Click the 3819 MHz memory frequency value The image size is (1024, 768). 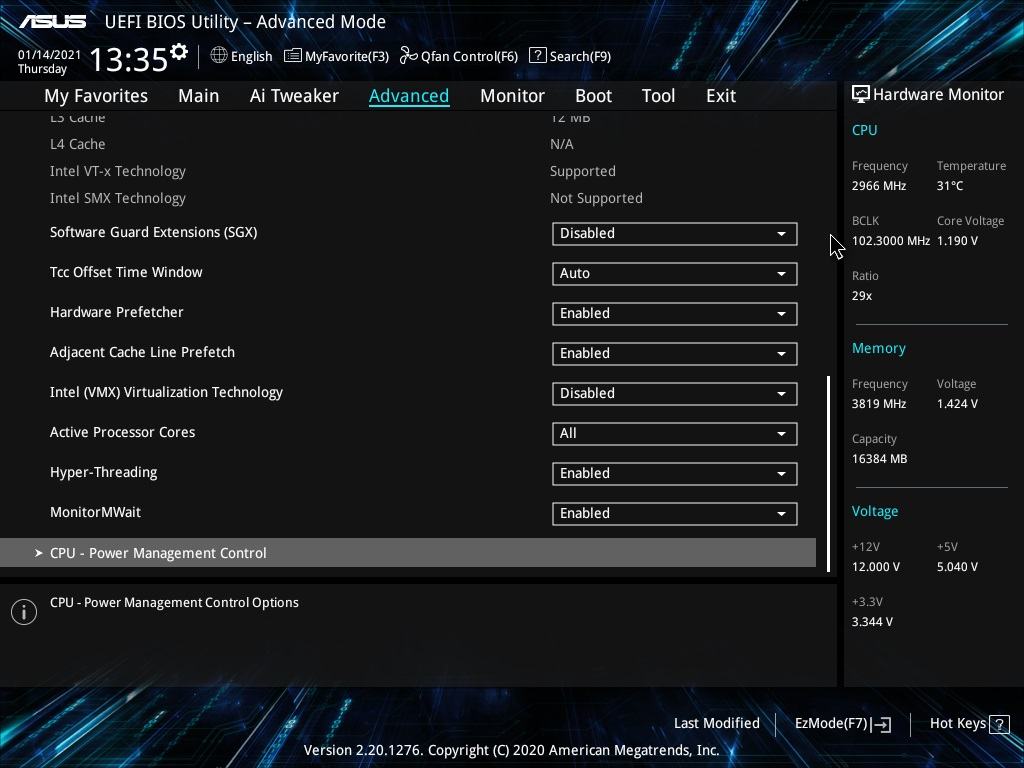click(878, 404)
